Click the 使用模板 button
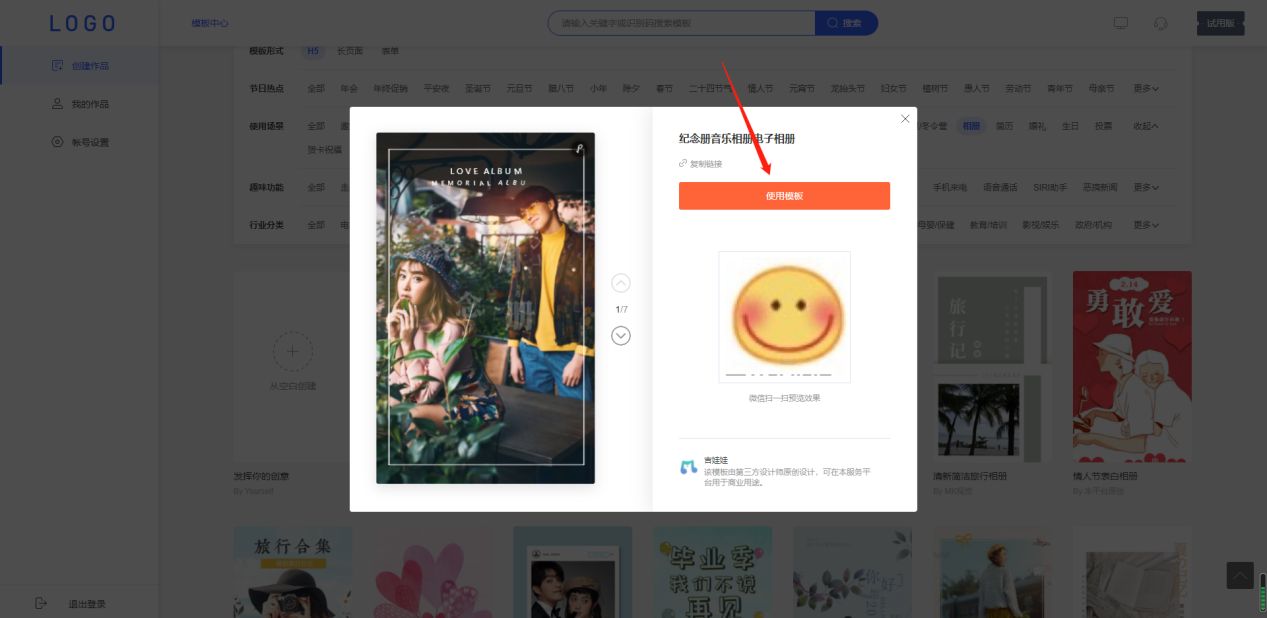The image size is (1267, 618). point(784,195)
